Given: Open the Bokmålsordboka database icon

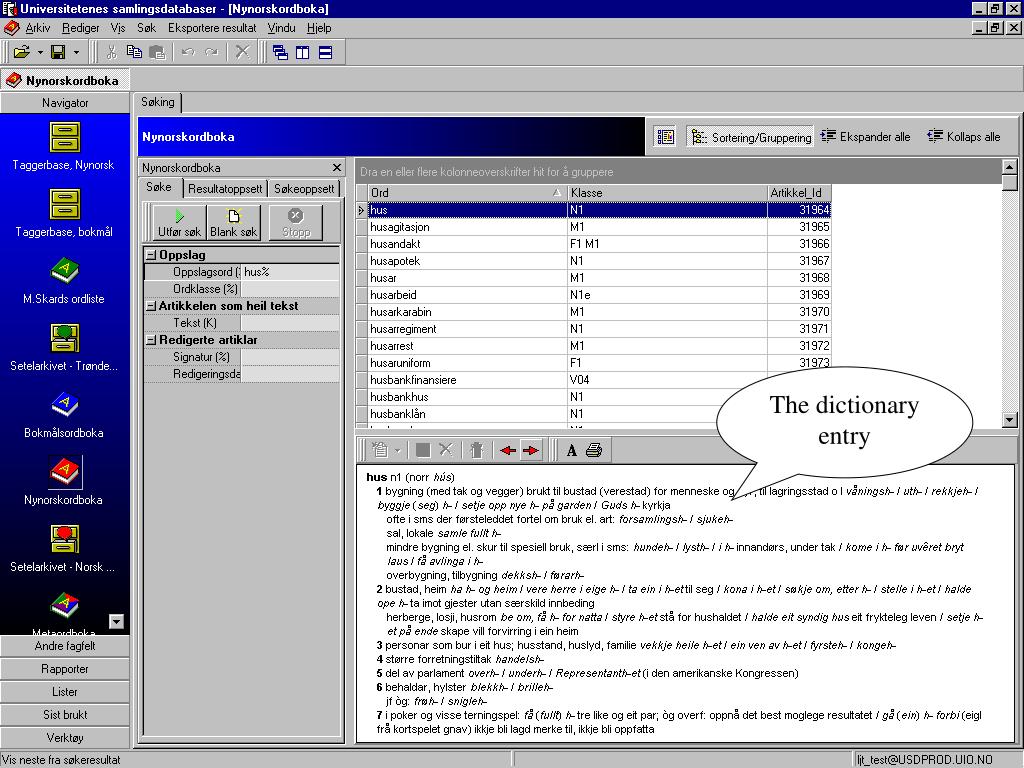Looking at the screenshot, I should pyautogui.click(x=65, y=405).
